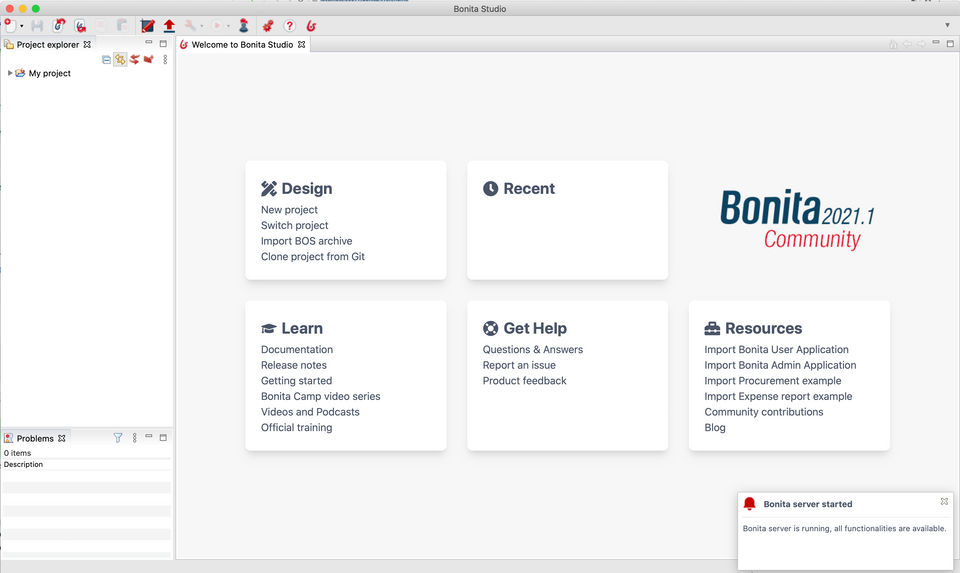
Task: Expand the My project tree node
Action: tap(10, 73)
